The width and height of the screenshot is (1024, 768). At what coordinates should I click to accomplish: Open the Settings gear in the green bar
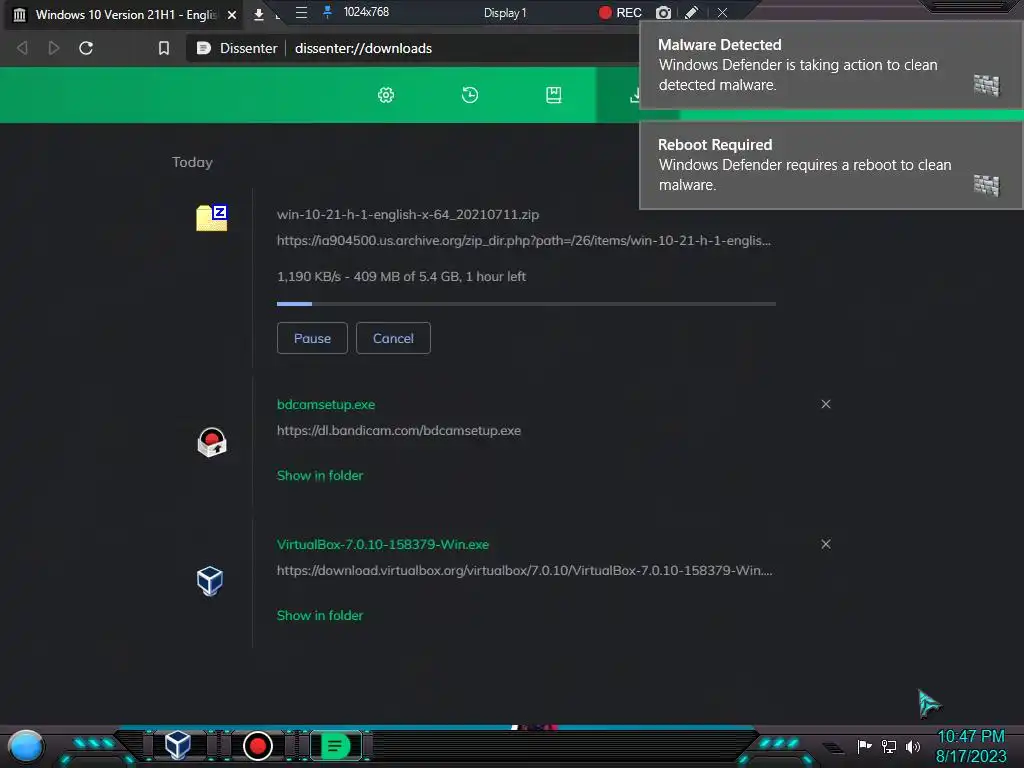pyautogui.click(x=386, y=95)
